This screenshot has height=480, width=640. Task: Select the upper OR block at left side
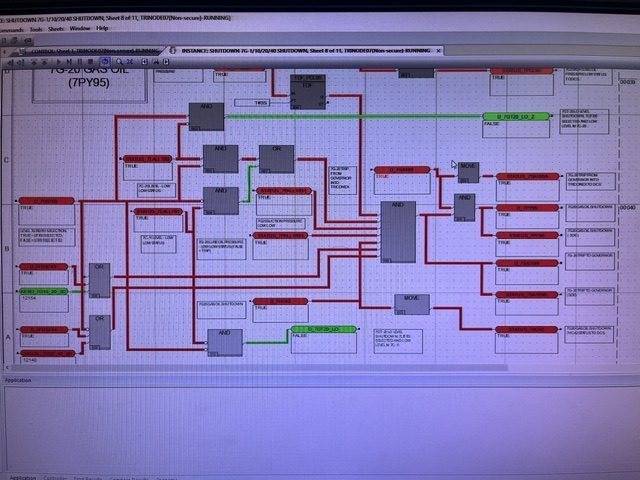point(100,280)
